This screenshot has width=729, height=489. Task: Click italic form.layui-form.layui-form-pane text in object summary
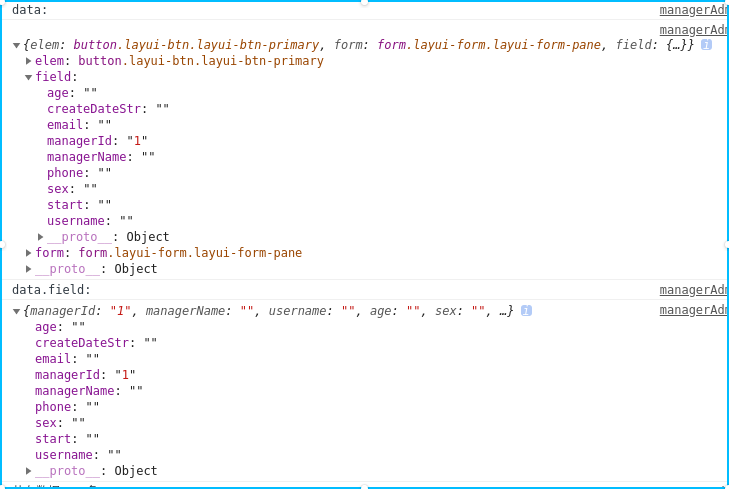click(489, 45)
